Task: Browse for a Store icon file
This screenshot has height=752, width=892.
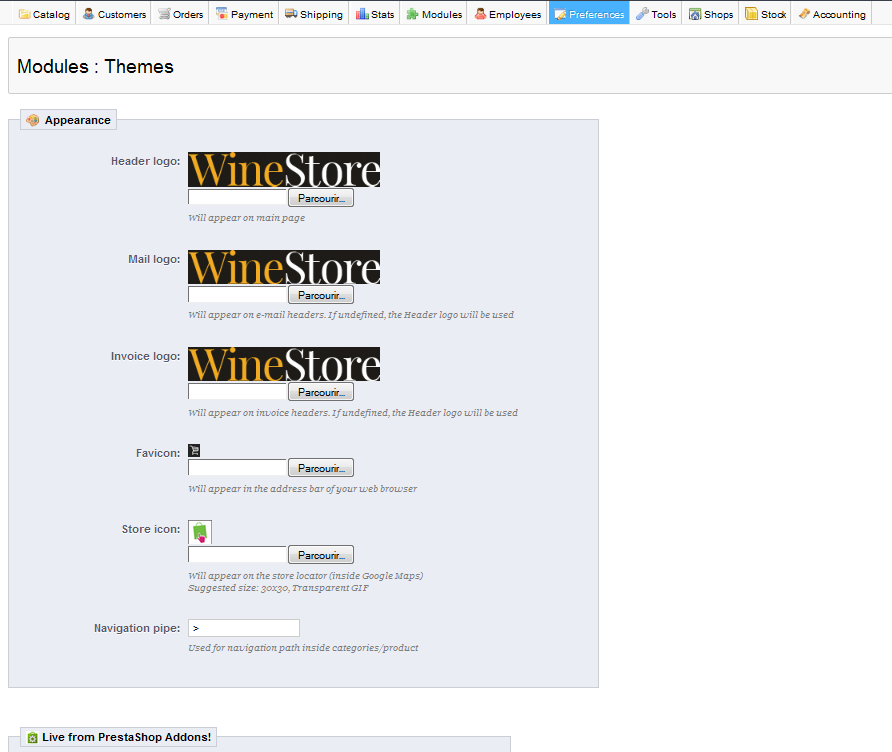Action: pos(321,555)
